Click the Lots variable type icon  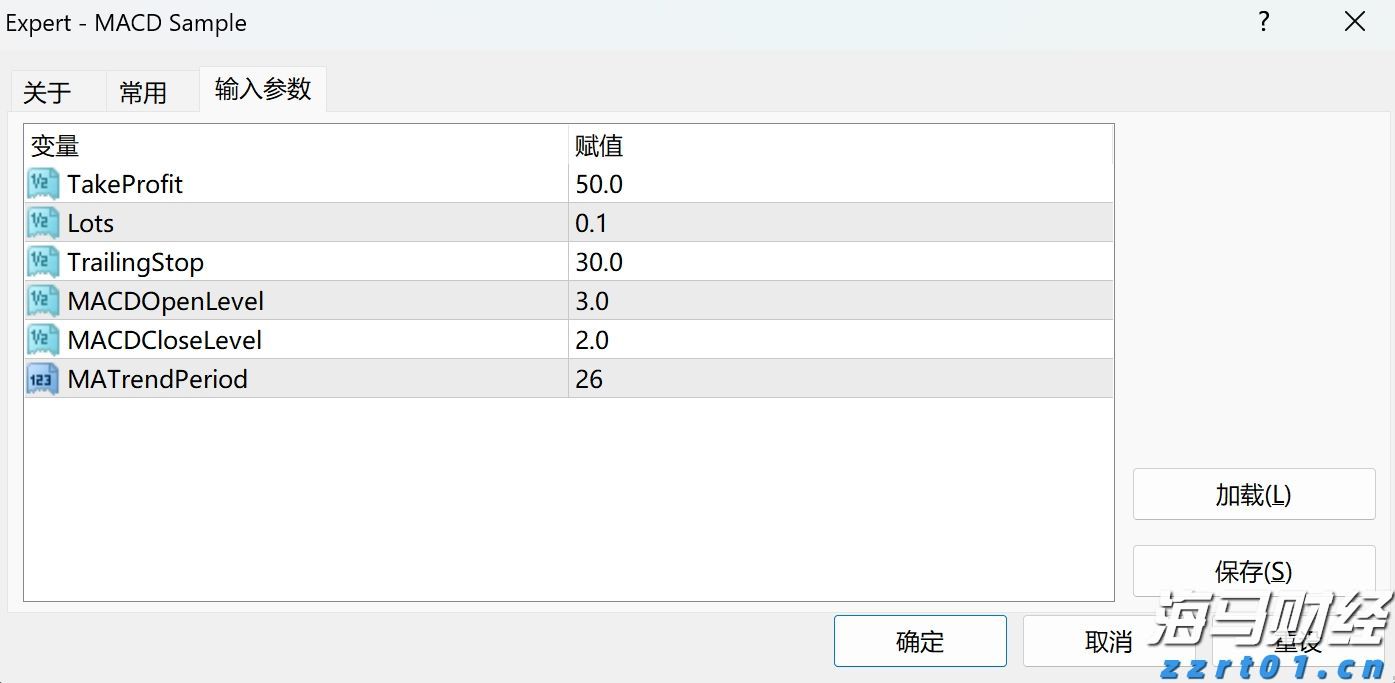(42, 223)
